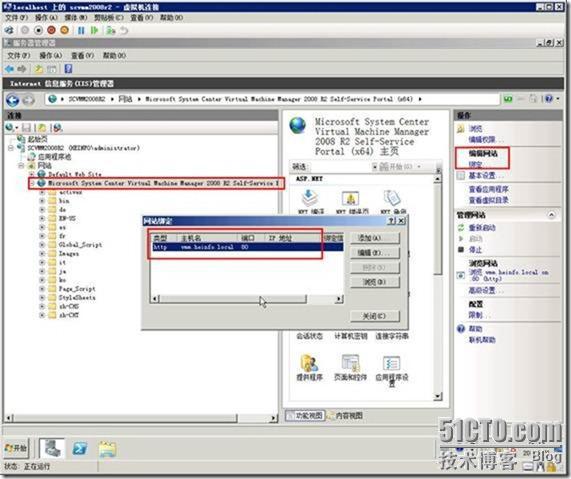Click Server Manager toolbar help icon
The image size is (571, 479).
point(68,68)
